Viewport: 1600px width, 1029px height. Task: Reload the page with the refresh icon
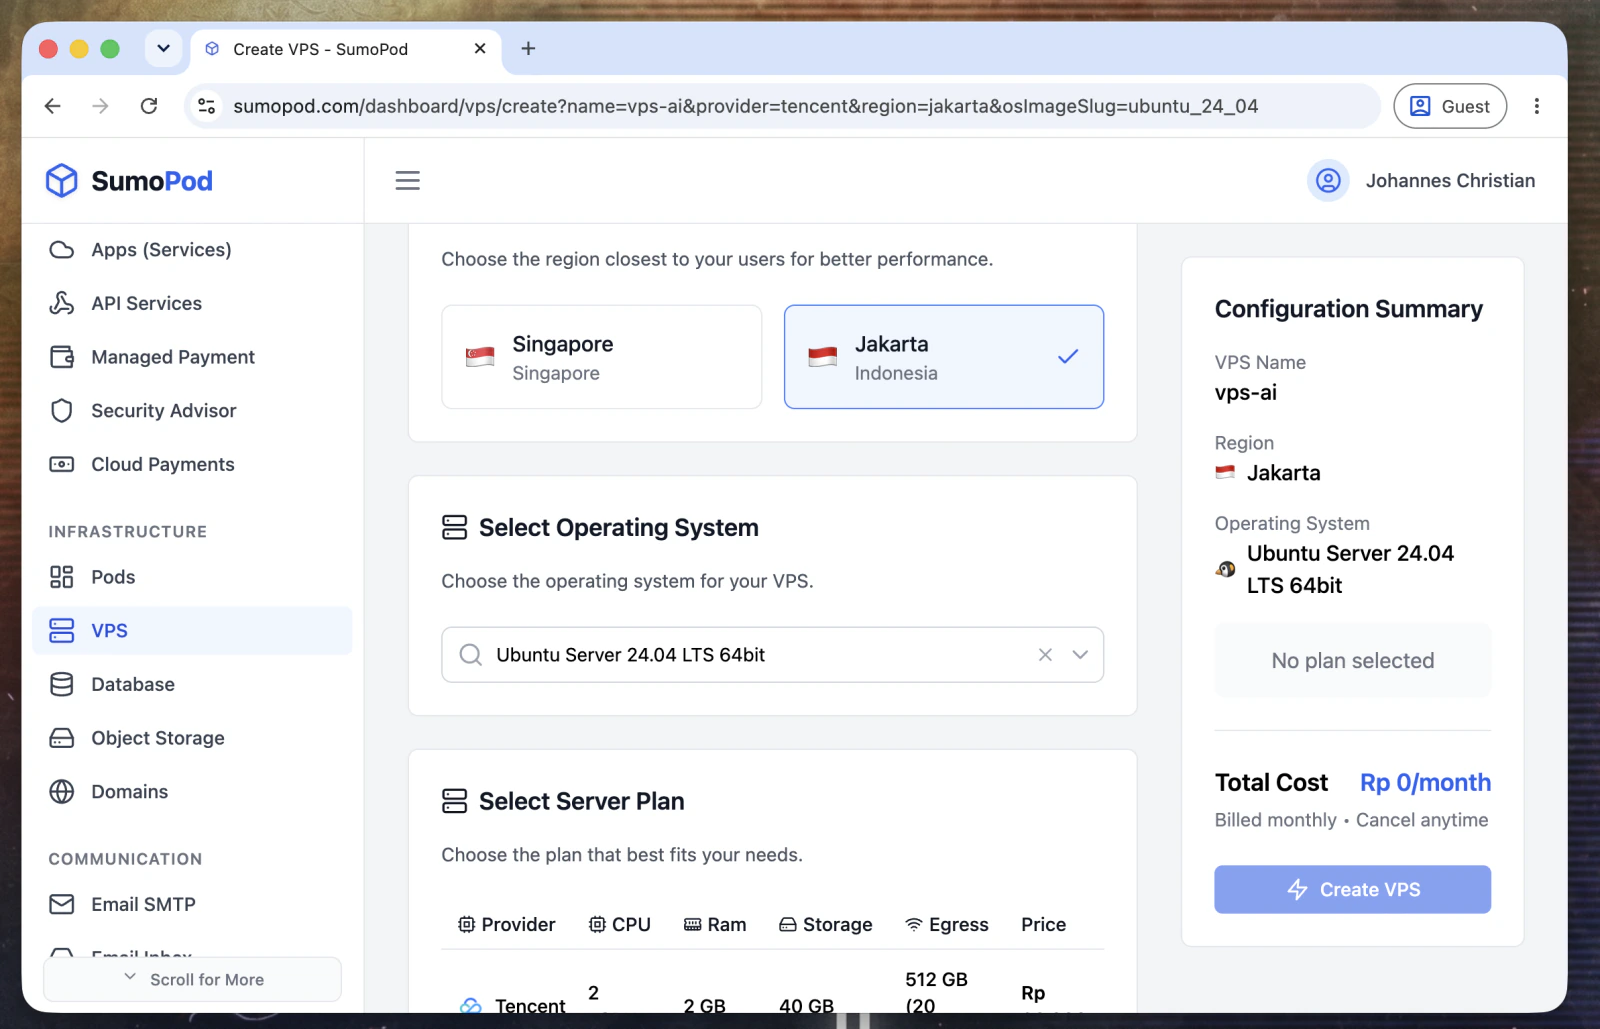[149, 106]
